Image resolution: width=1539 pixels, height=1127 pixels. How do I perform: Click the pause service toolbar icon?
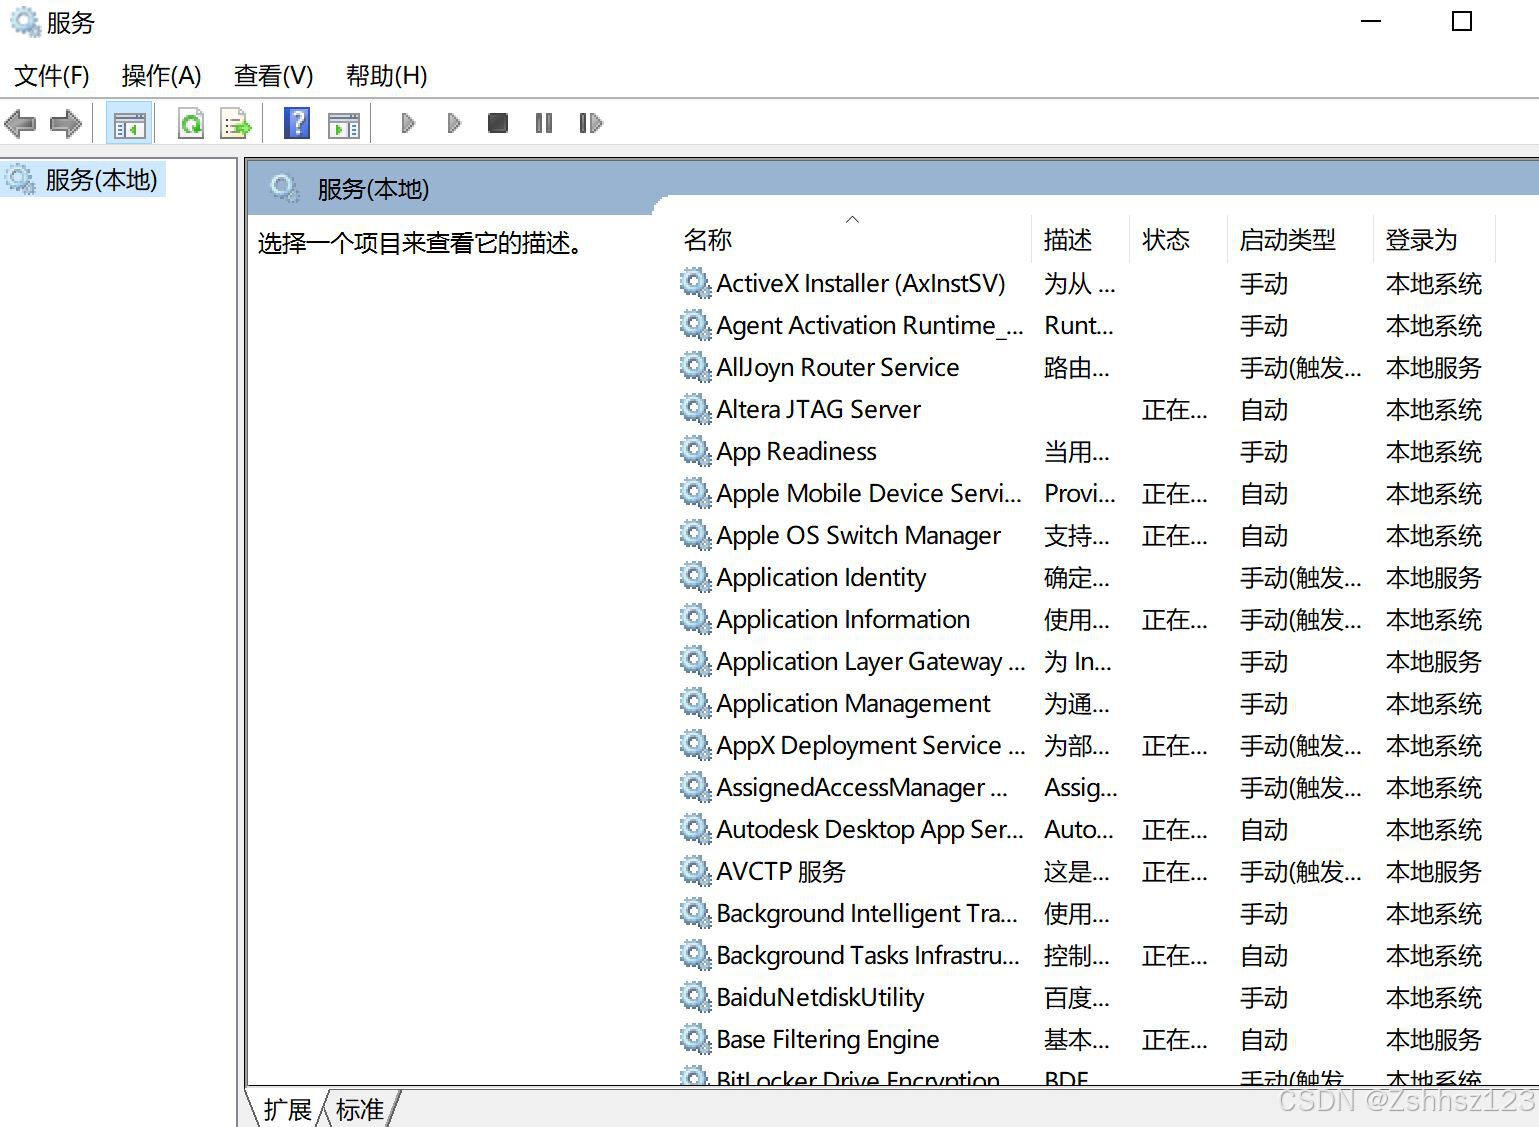543,123
